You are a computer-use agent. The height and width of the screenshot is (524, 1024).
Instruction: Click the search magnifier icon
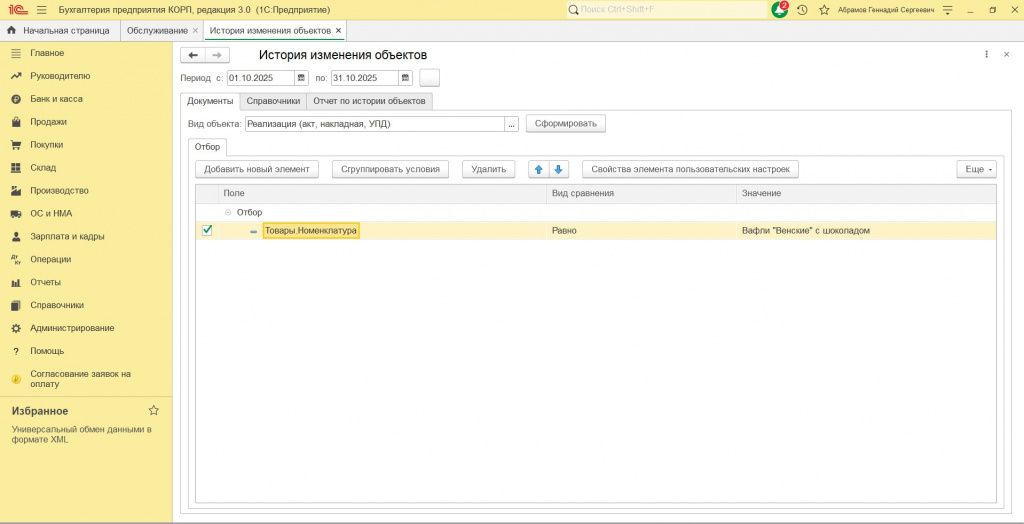click(x=573, y=10)
